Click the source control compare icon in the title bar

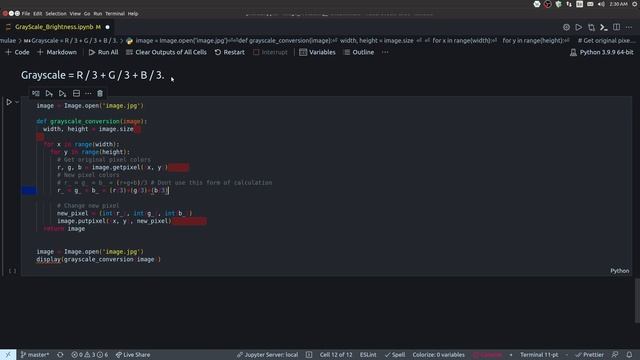[566, 27]
